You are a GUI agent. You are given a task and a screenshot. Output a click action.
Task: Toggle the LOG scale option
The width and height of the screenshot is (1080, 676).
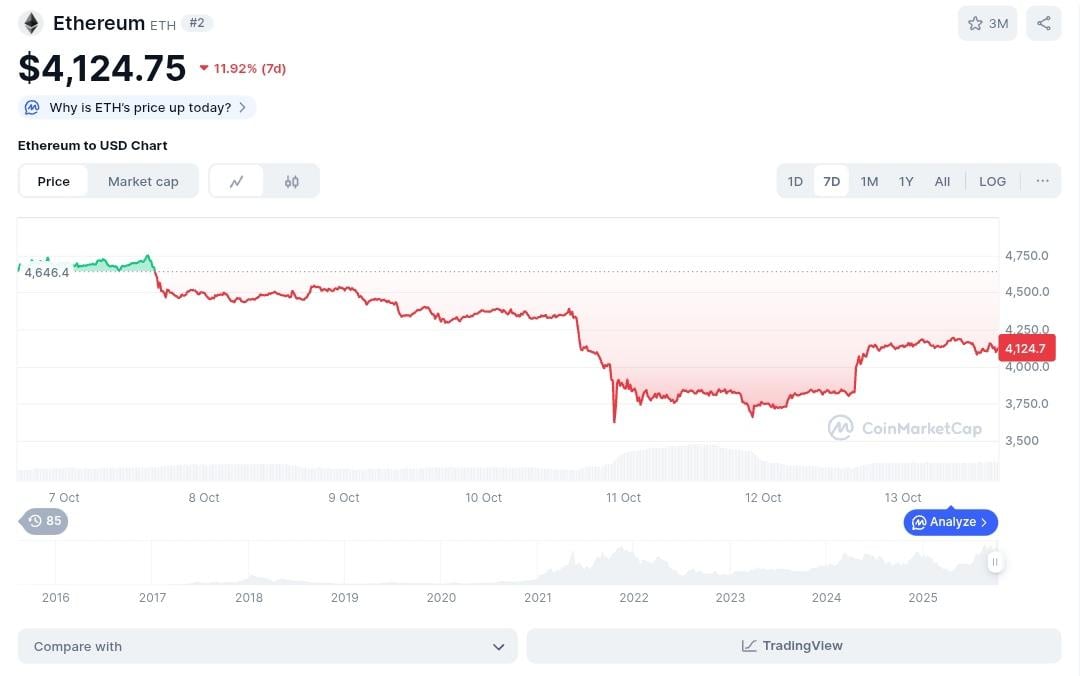point(992,181)
